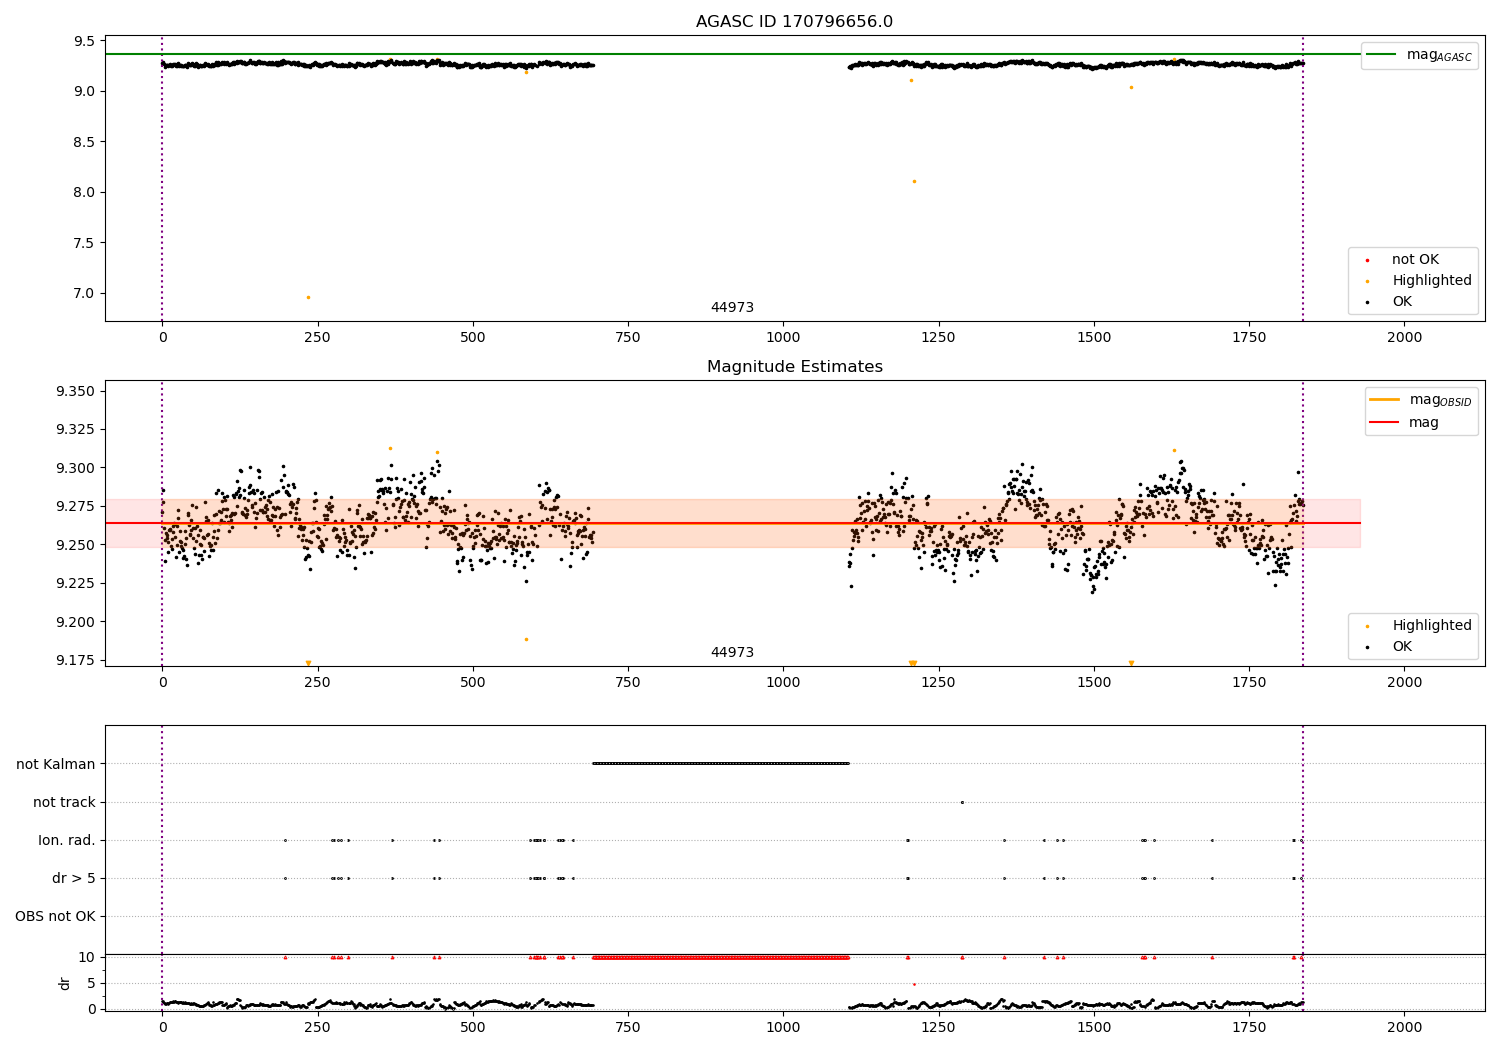Click the "9.350" y-axis tick label
1500x1050 pixels.
point(75,392)
